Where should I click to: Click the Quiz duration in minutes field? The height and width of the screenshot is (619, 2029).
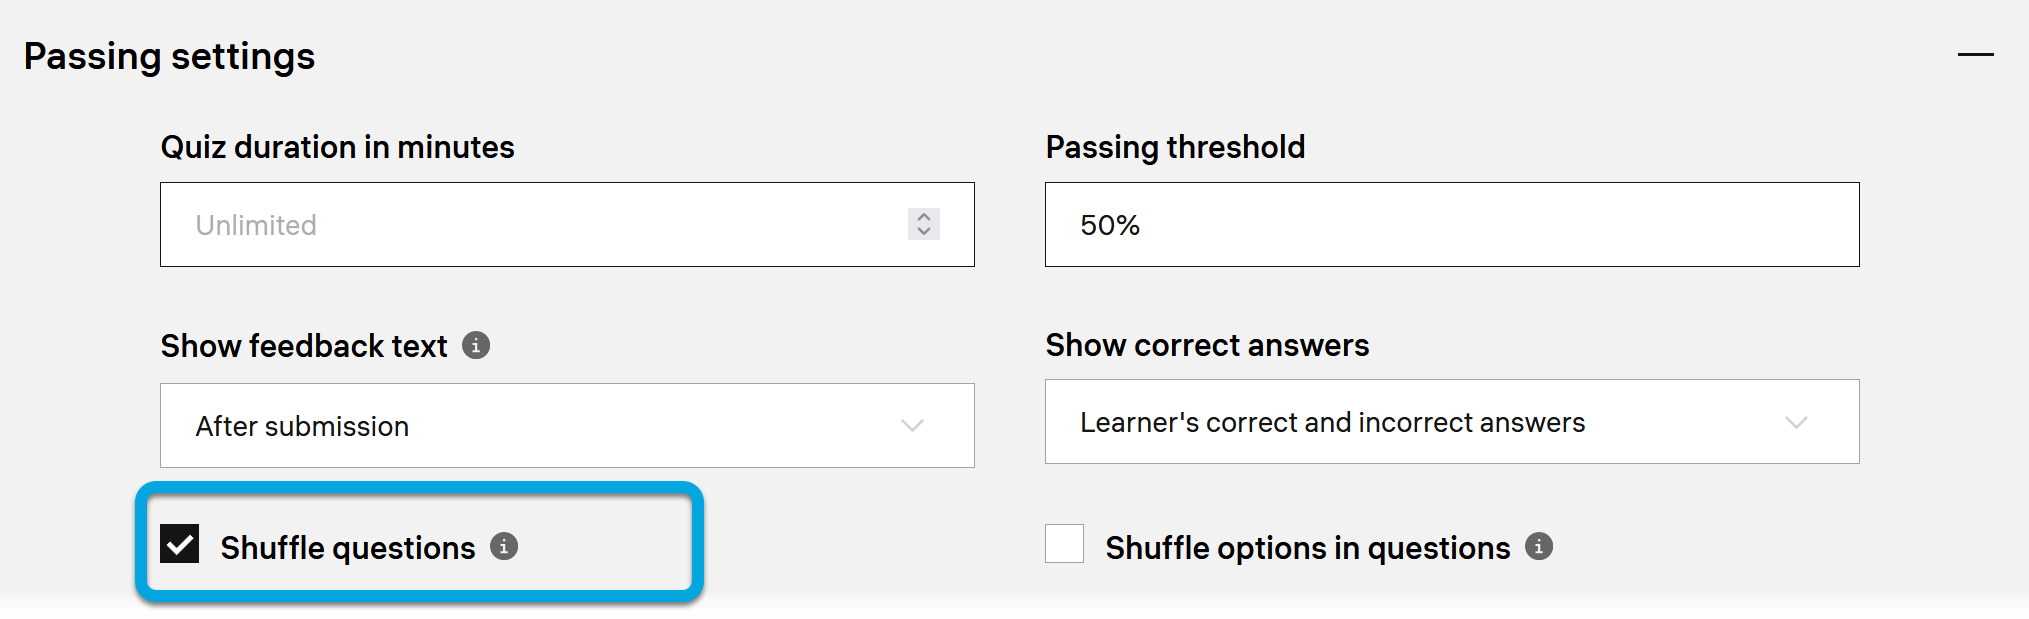(540, 224)
